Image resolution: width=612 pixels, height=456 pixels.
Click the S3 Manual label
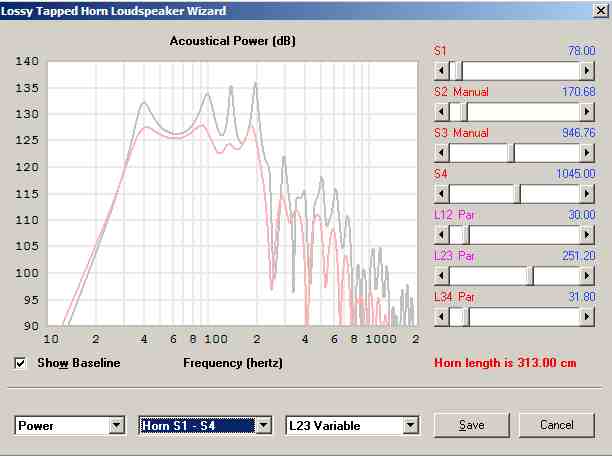point(461,133)
